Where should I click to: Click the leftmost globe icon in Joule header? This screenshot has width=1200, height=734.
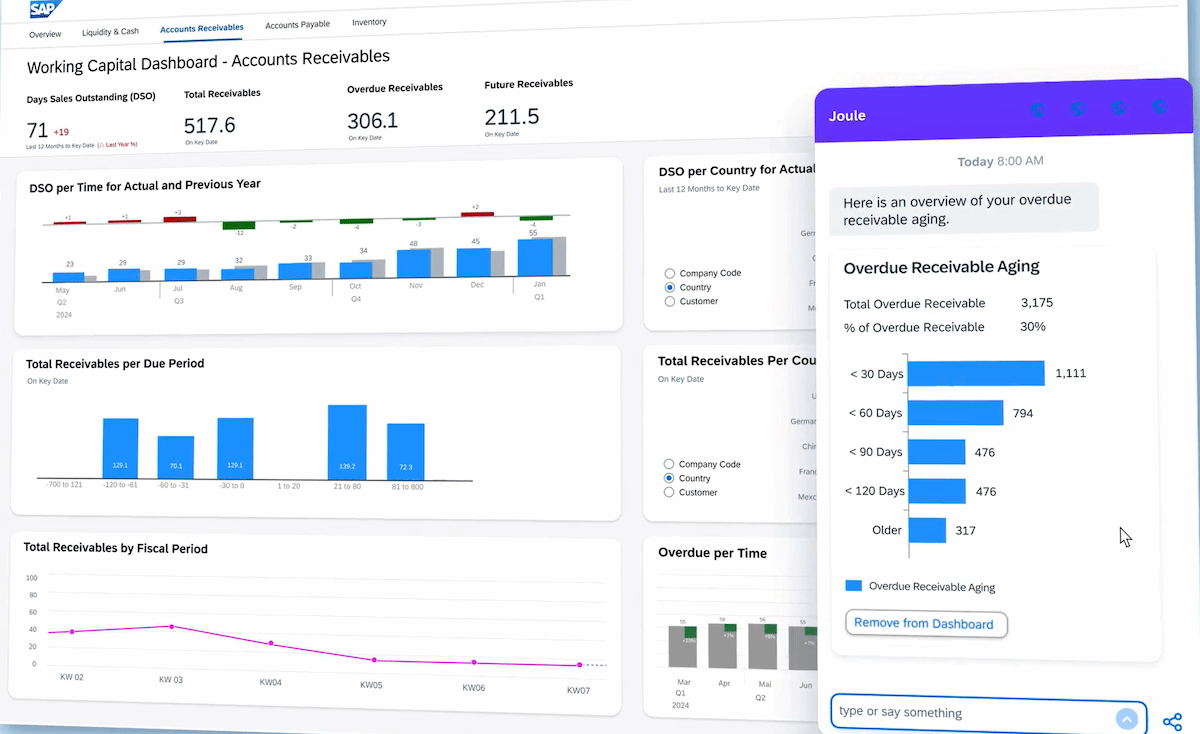coord(1037,109)
